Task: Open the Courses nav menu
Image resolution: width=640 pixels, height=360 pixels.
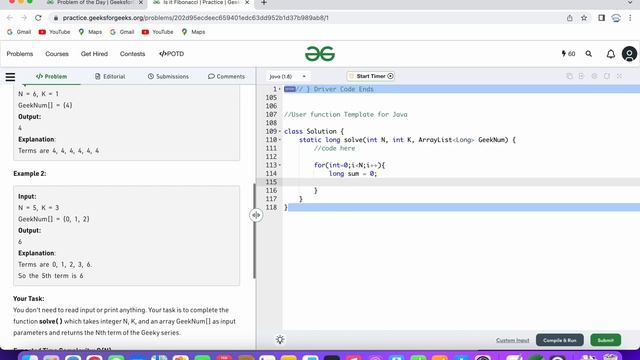Action: point(57,54)
